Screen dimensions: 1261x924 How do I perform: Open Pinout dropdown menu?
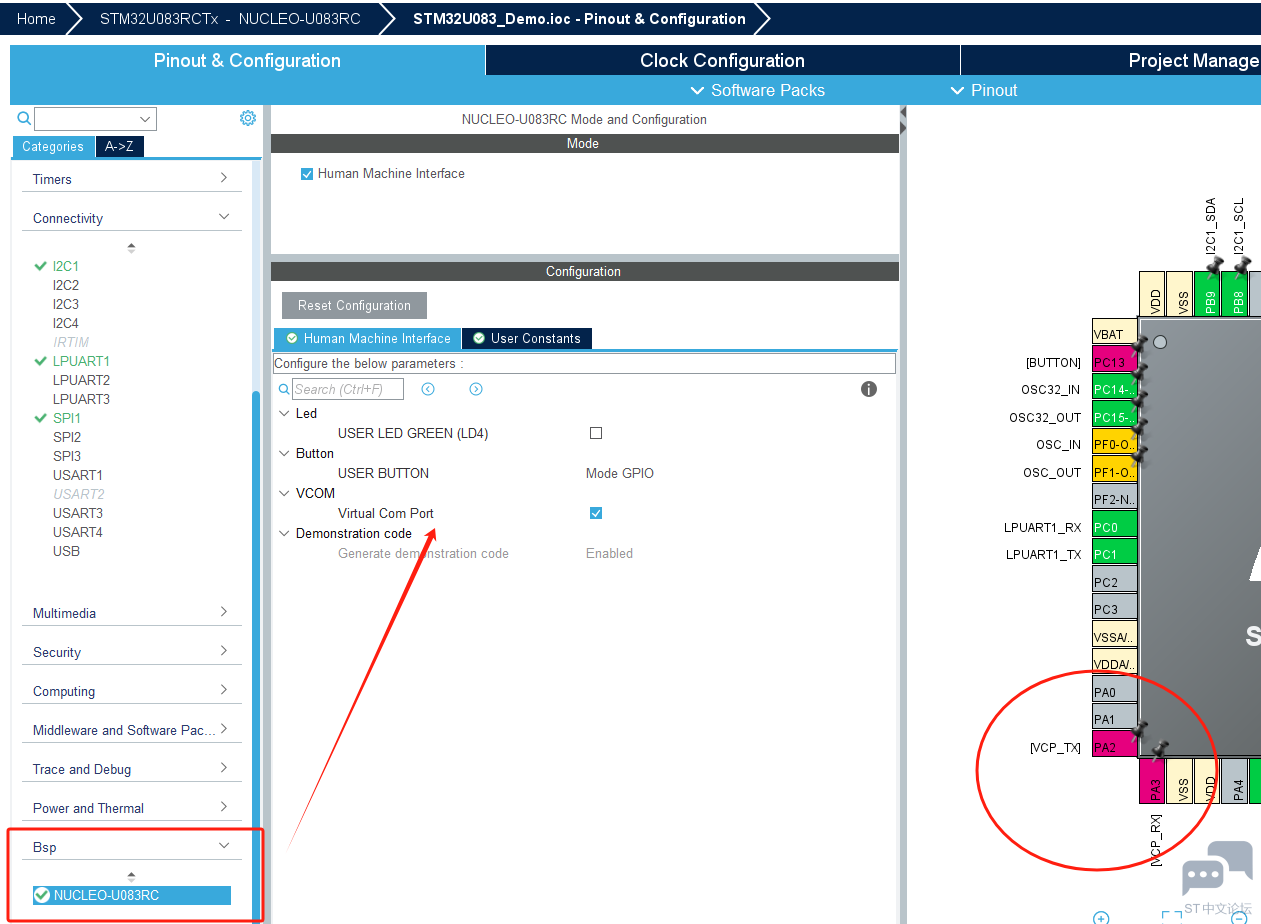point(983,90)
